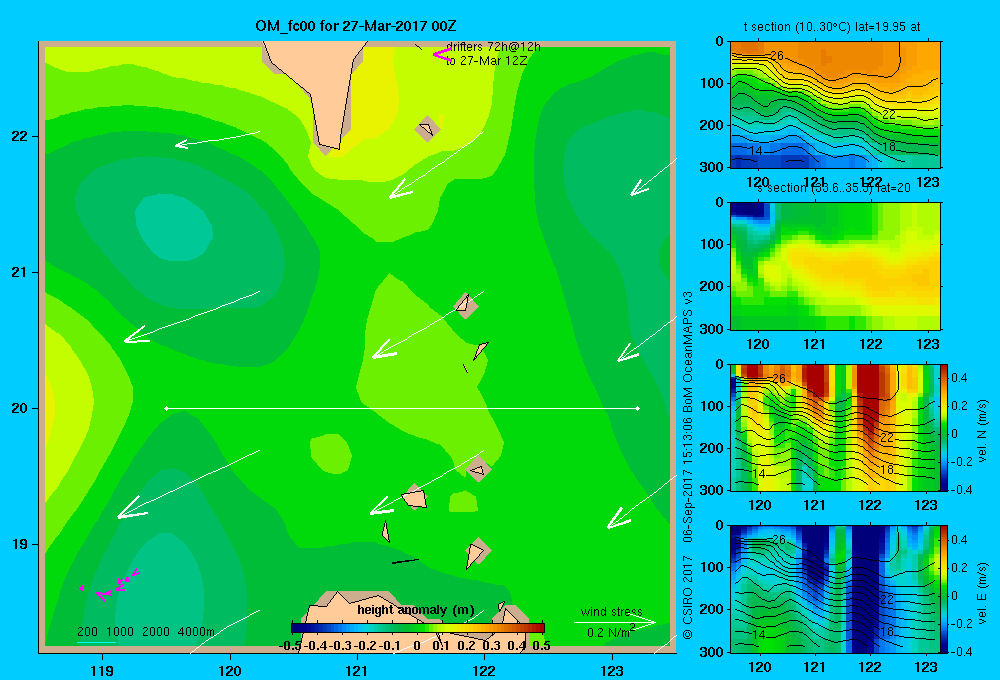
Task: Click the vertical '© CSIRO 2017' copyright text
Action: pos(688,597)
